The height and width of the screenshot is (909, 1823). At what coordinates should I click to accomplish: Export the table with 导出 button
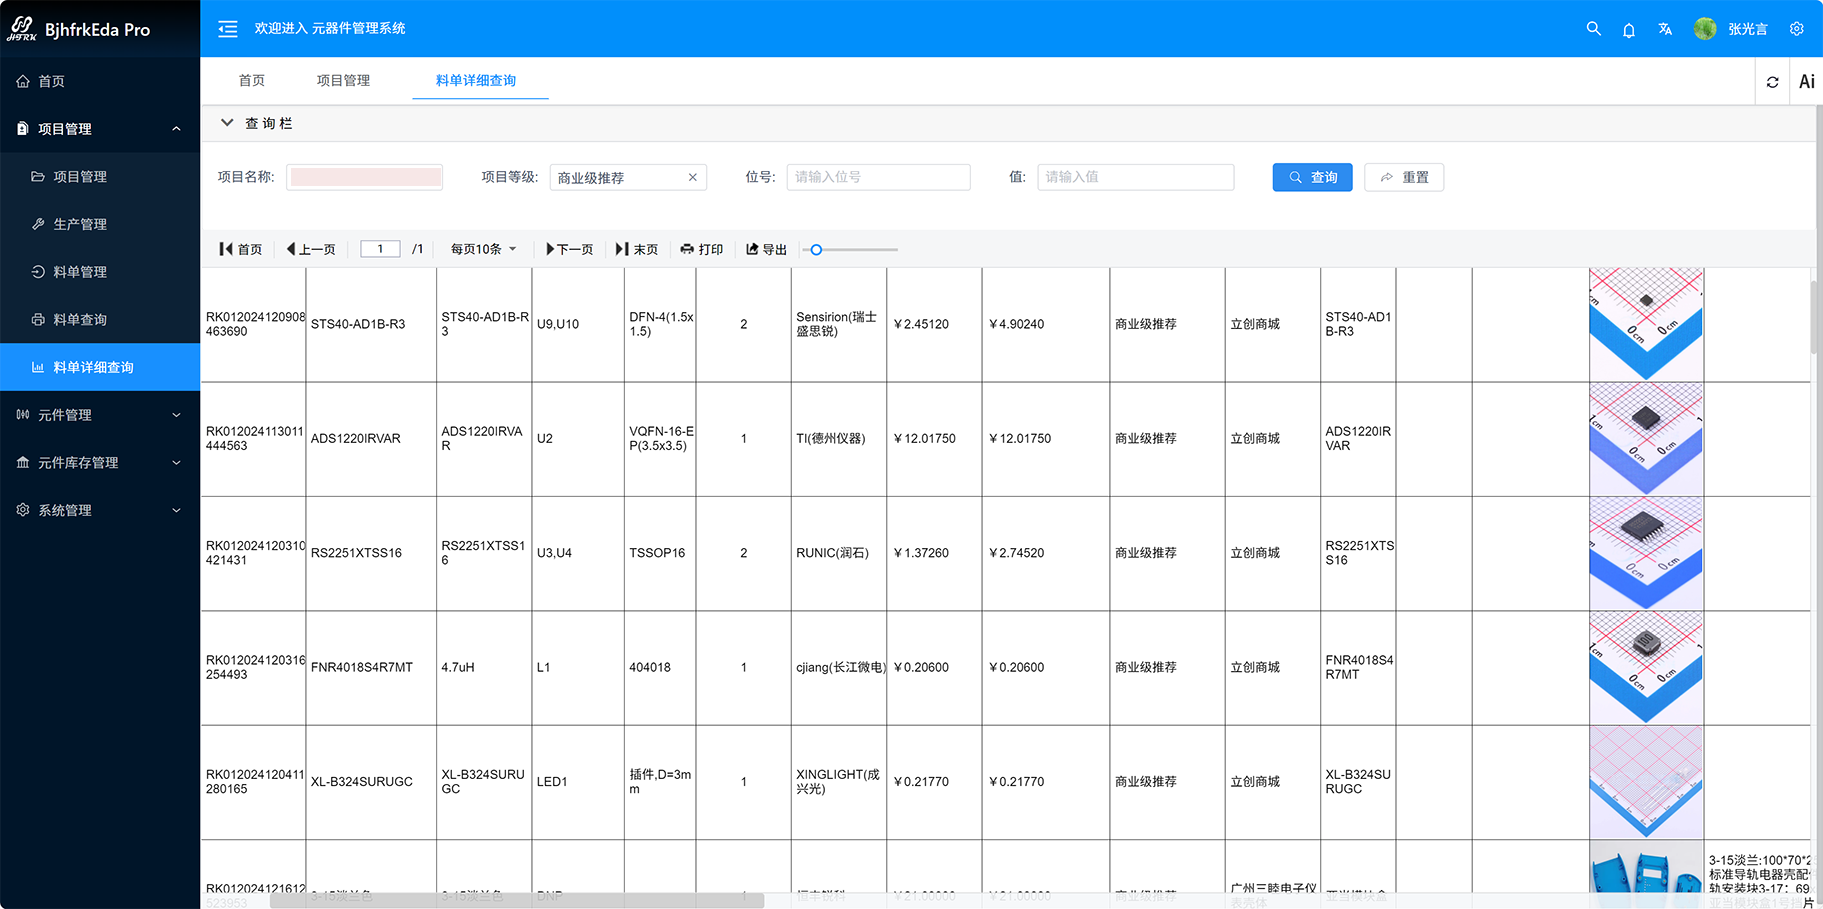767,249
